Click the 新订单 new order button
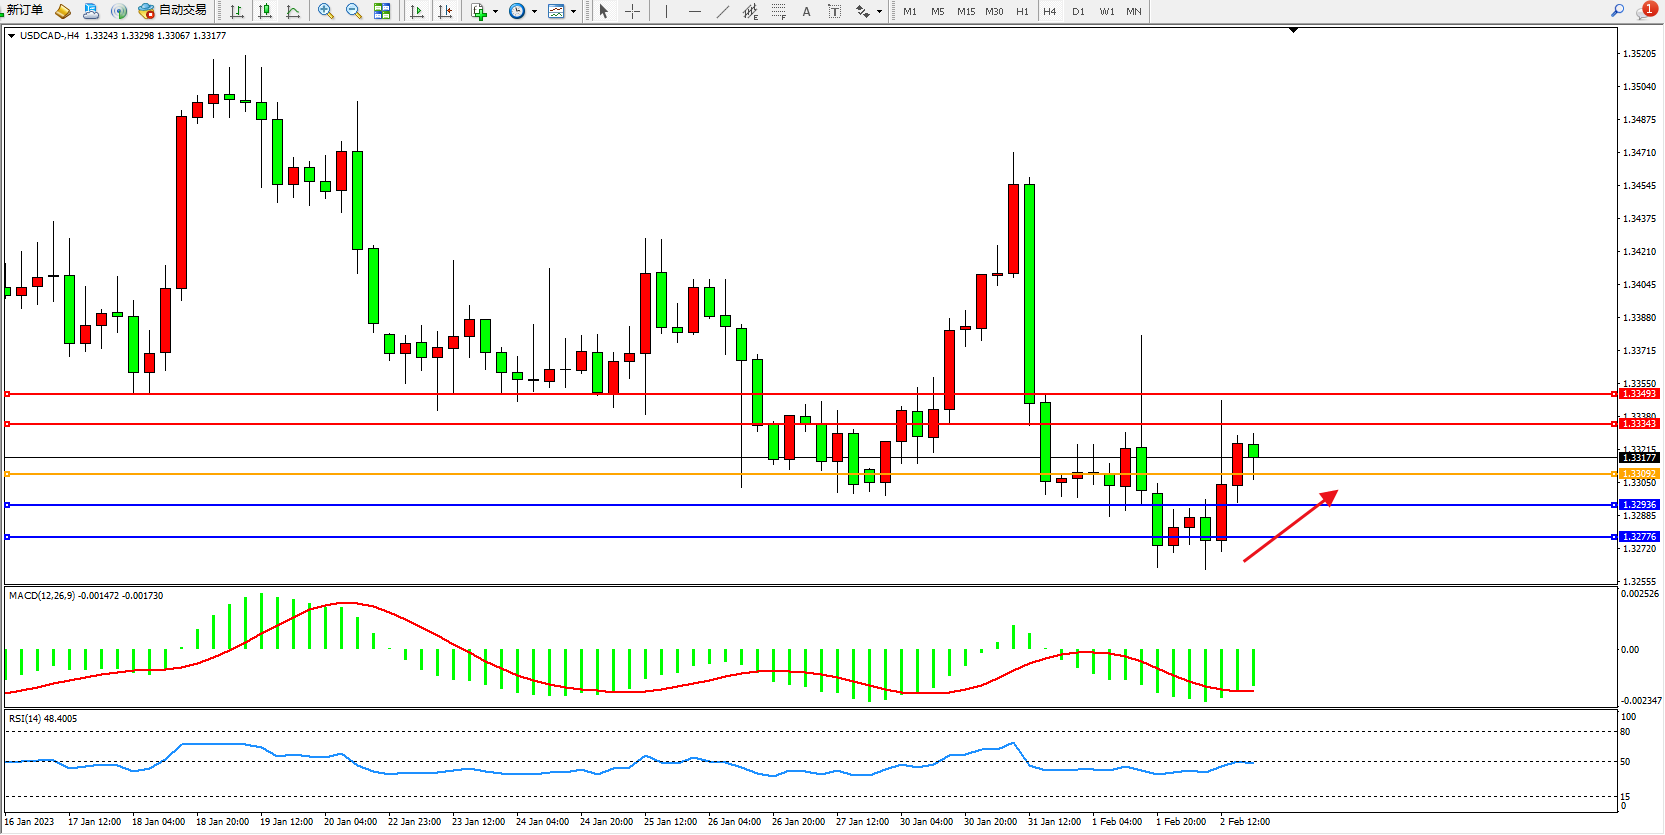 click(x=24, y=10)
